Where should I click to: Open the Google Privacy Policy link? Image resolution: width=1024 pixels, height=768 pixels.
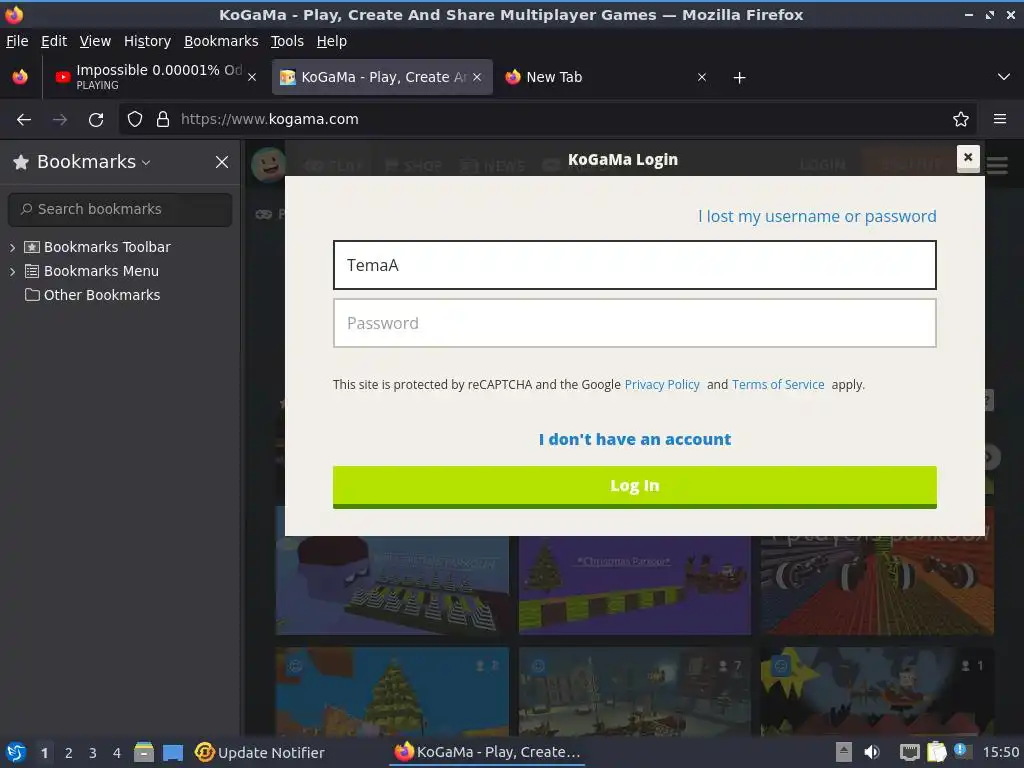[662, 385]
